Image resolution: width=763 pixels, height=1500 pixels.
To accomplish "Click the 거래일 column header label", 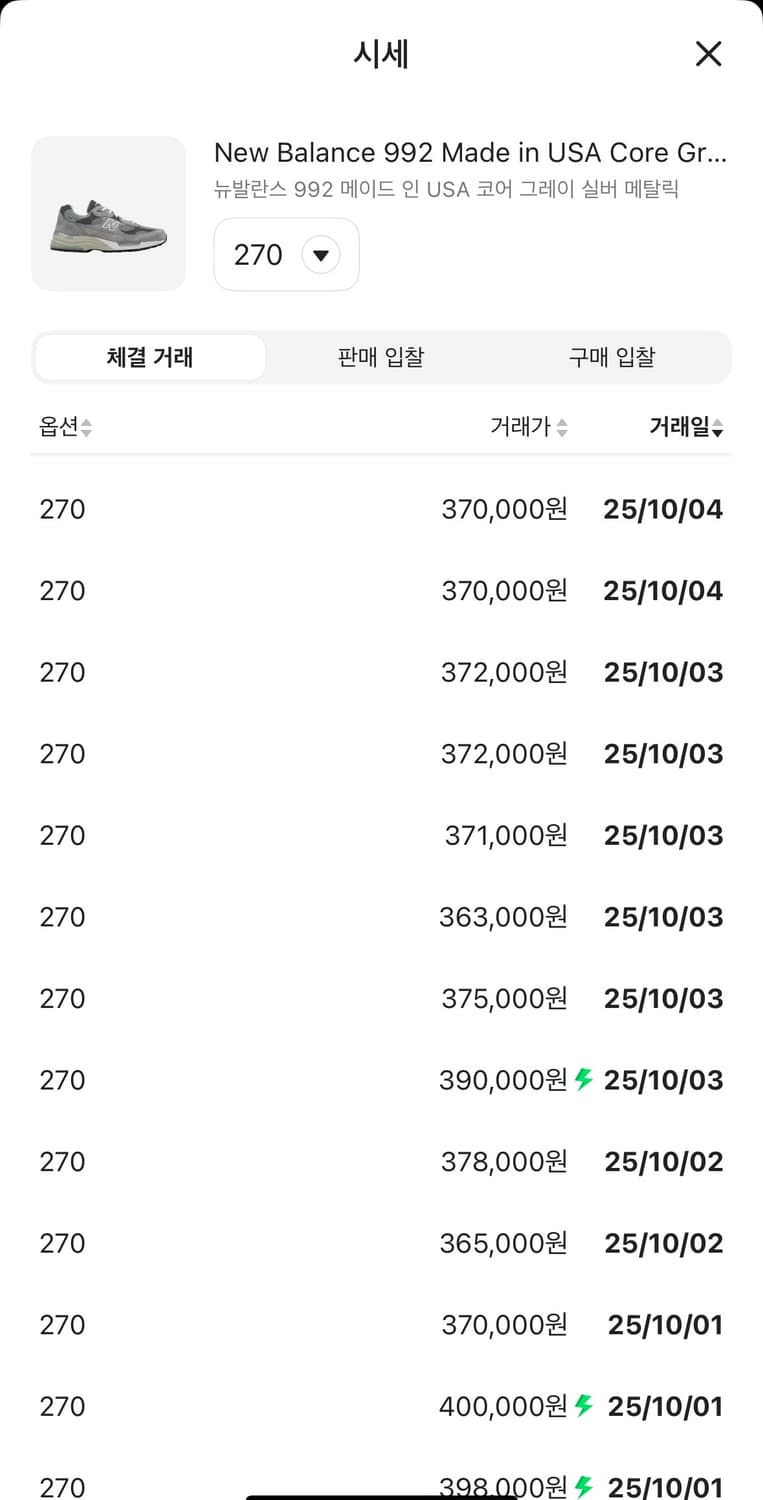I will [x=679, y=428].
